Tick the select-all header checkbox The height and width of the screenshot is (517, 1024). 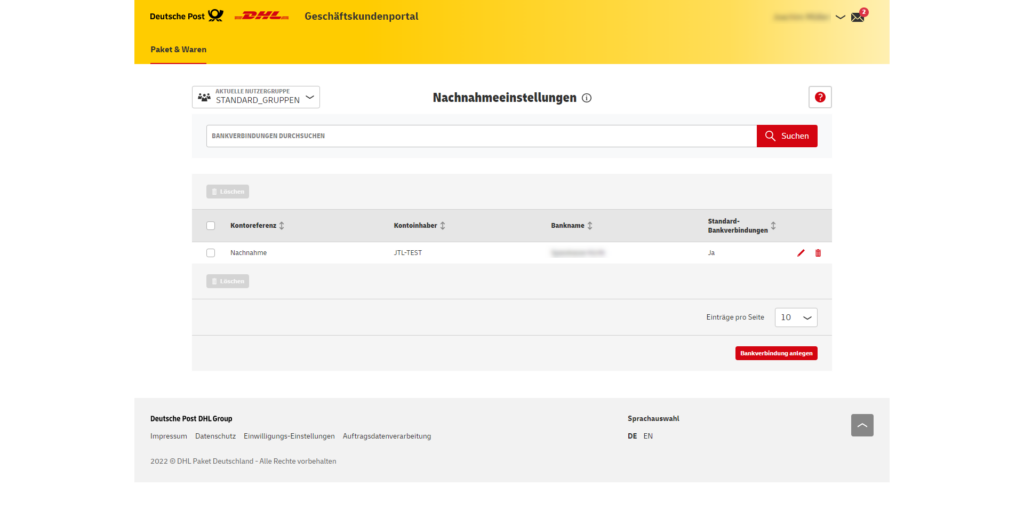[210, 226]
